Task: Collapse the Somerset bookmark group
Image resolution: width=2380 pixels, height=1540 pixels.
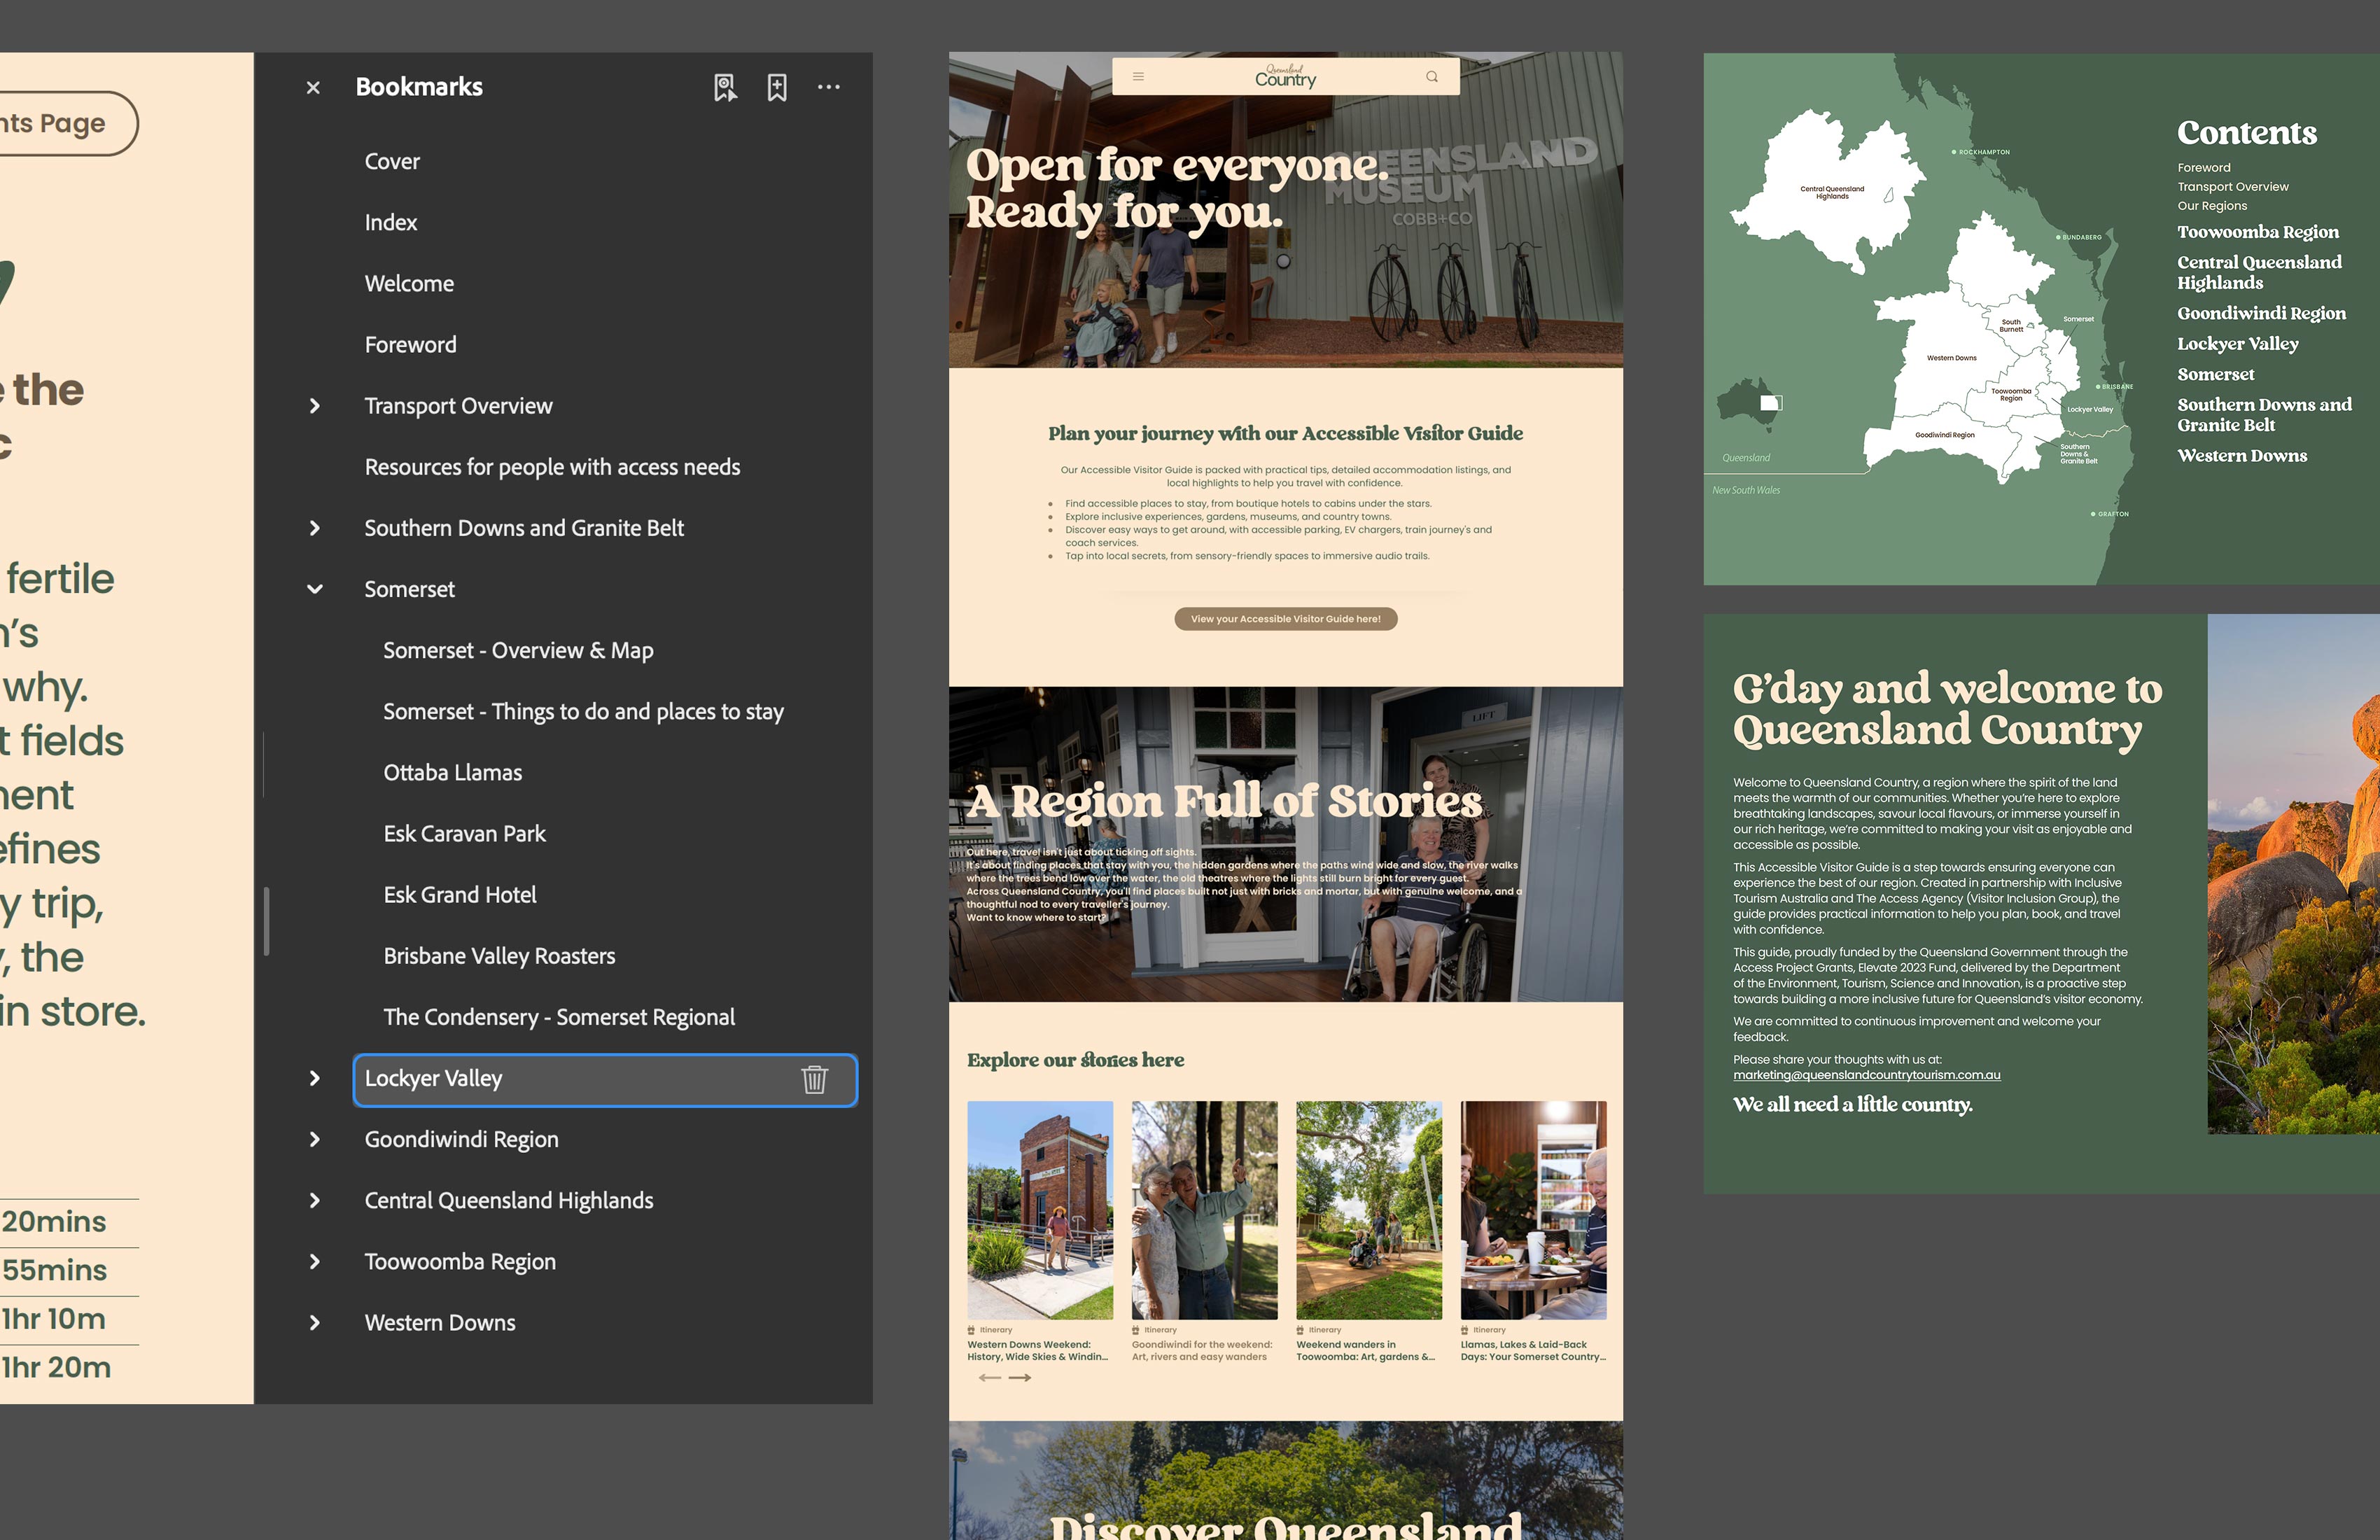Action: tap(315, 589)
